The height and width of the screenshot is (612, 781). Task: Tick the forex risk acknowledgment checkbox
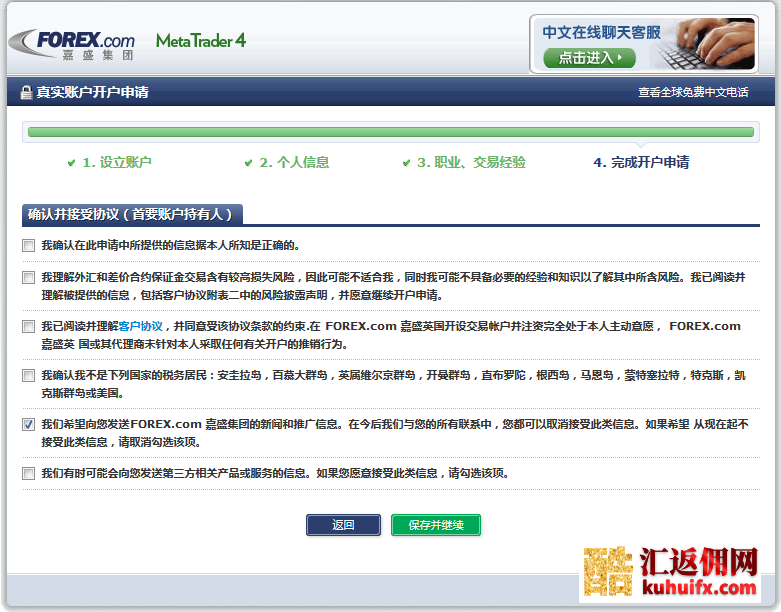28,278
